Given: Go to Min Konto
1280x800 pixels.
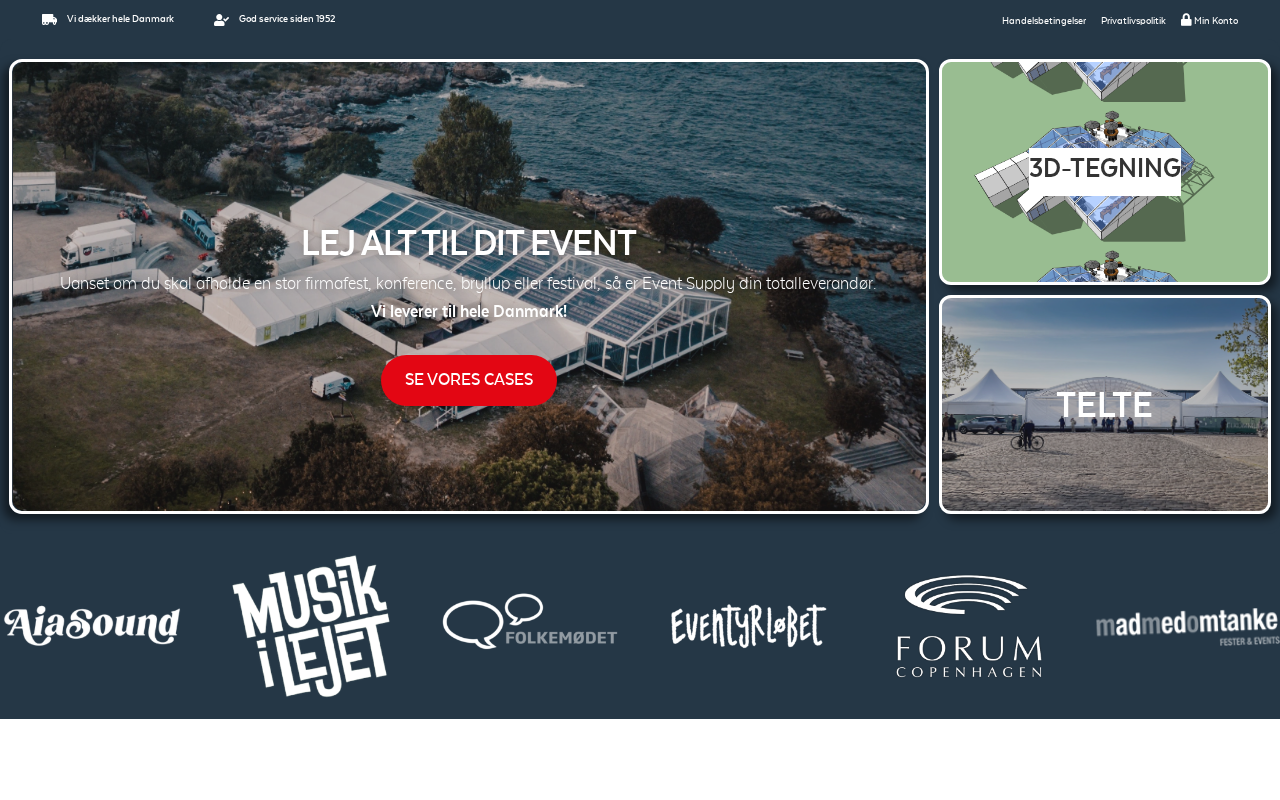Looking at the screenshot, I should 1216,21.
